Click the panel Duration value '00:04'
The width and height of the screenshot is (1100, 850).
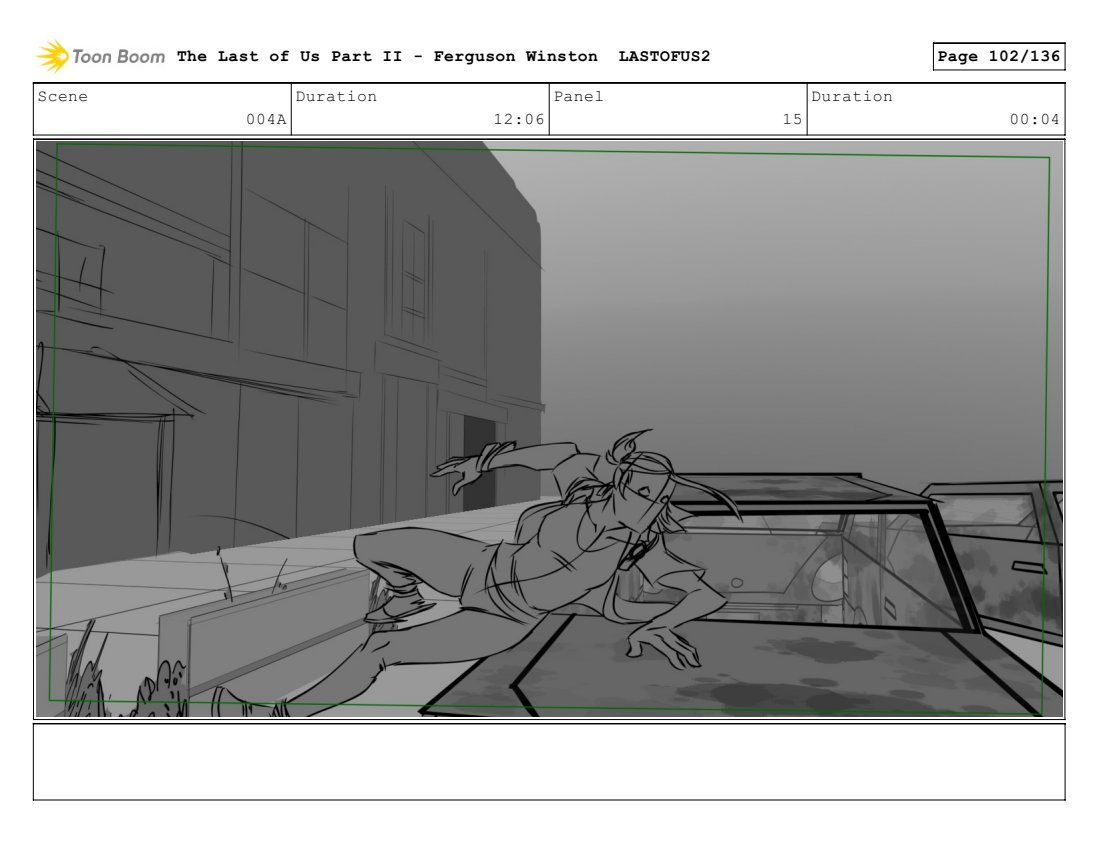(x=1034, y=119)
